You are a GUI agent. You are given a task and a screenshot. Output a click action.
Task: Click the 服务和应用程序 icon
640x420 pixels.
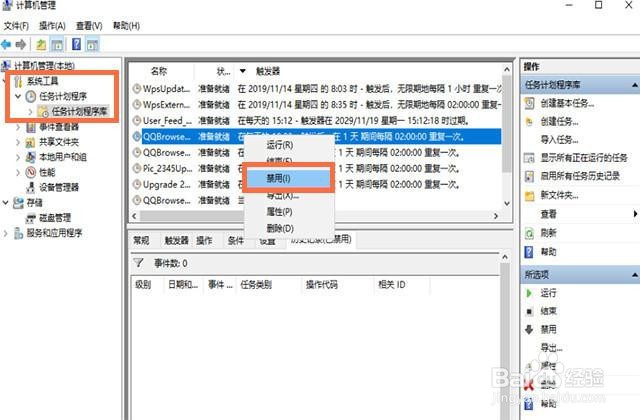(18, 233)
